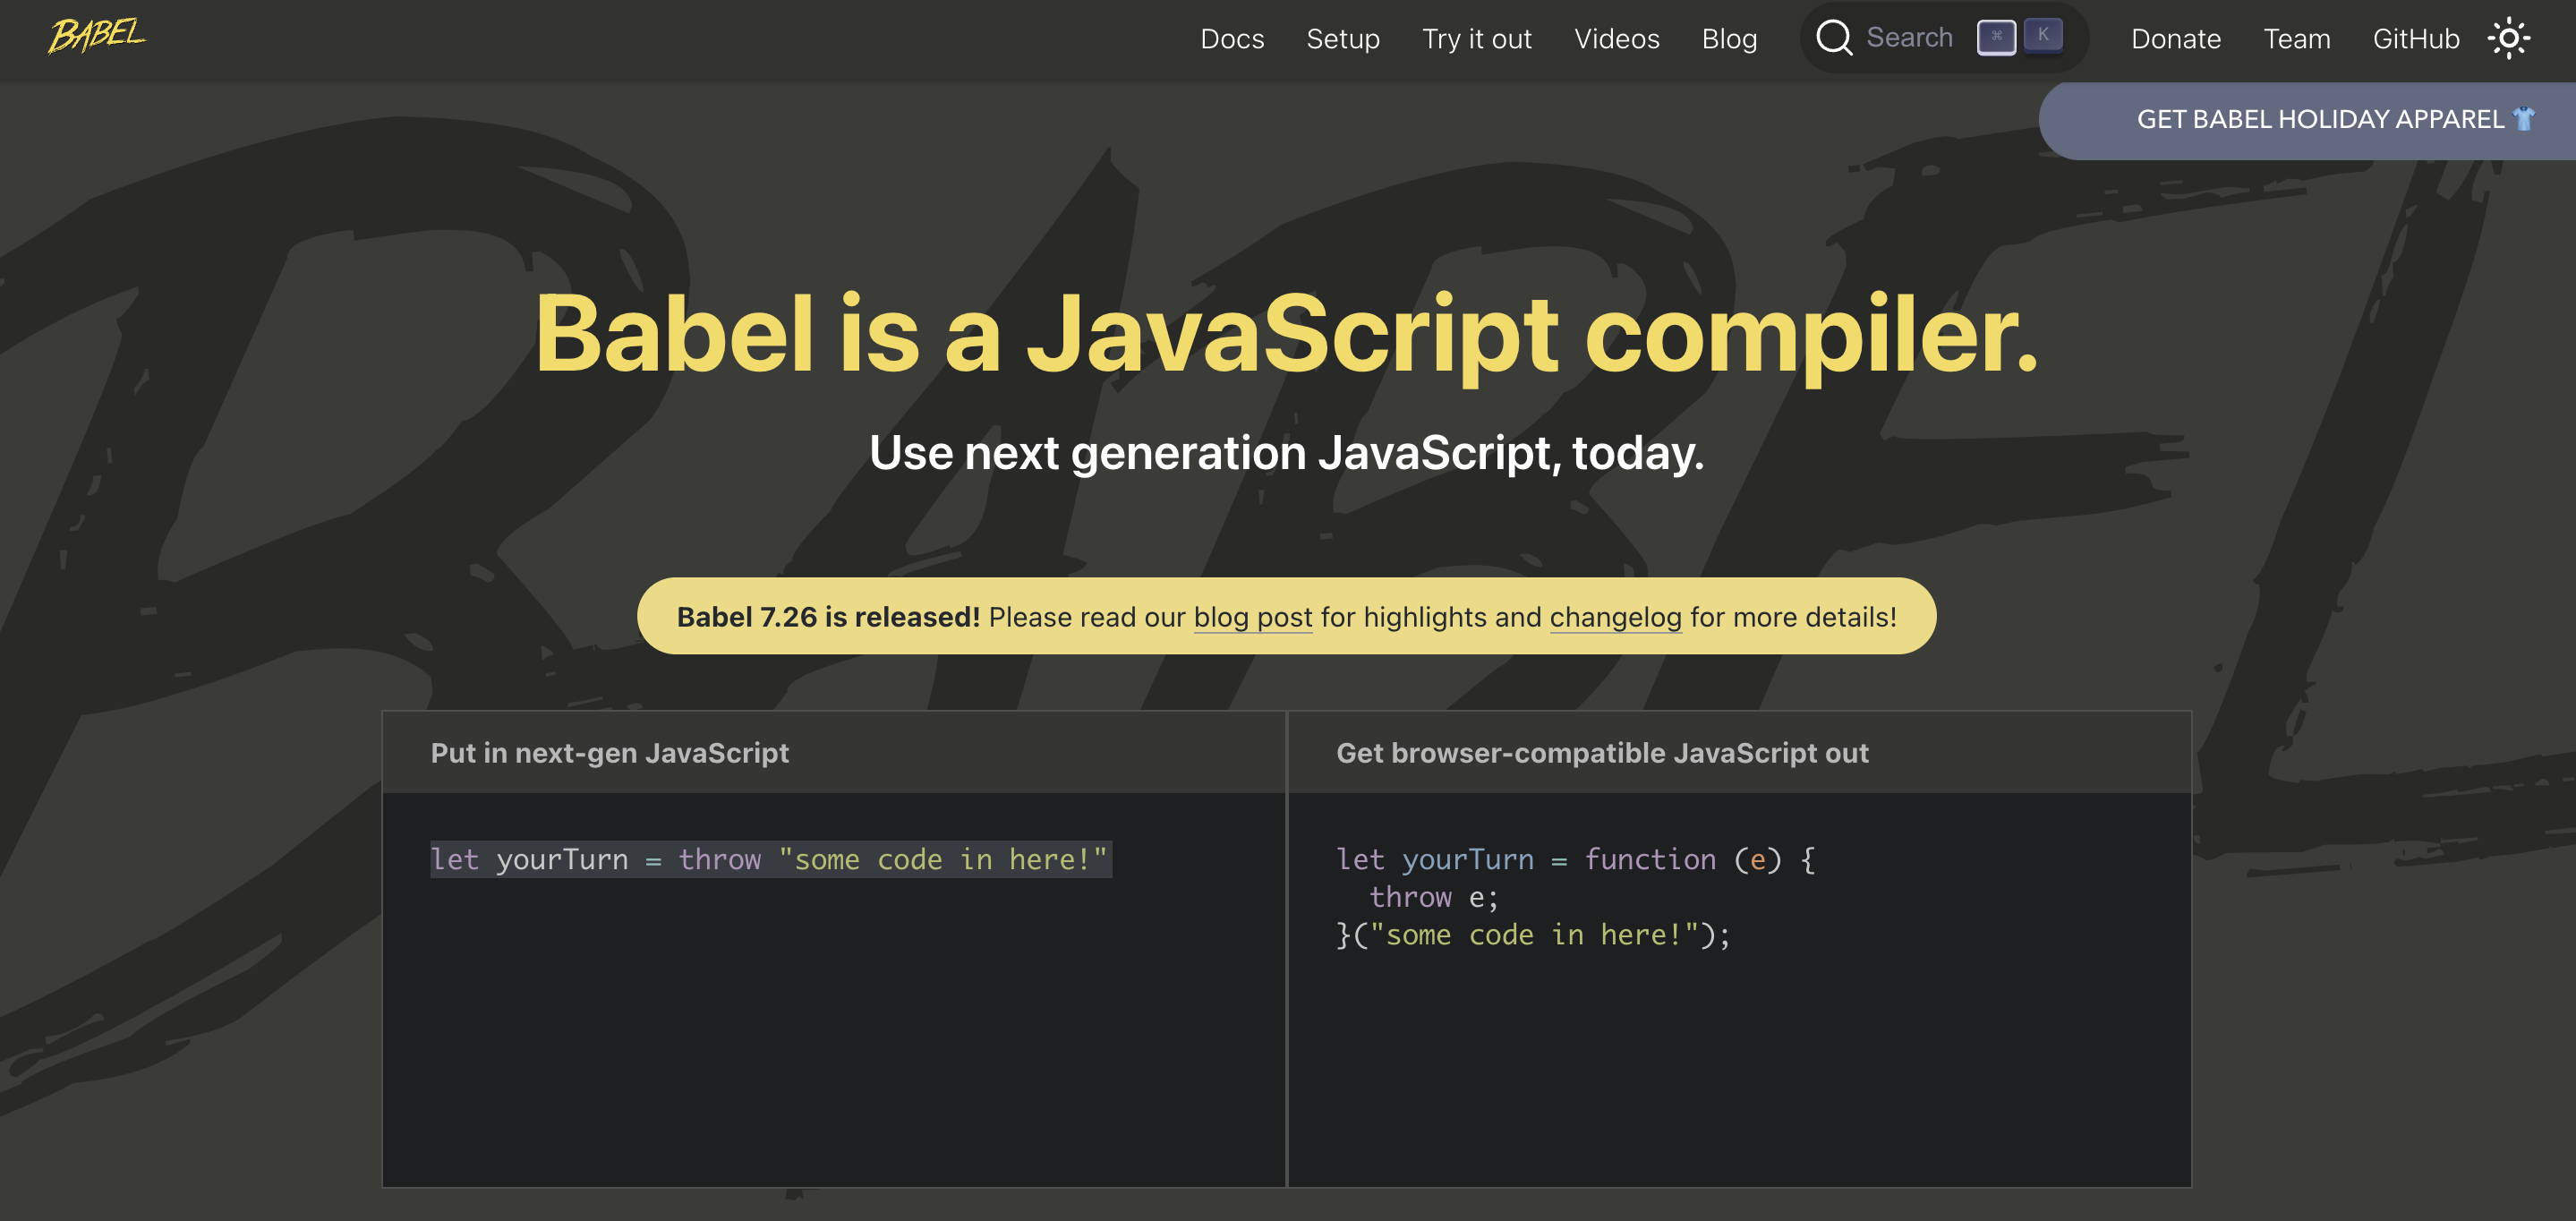Open the Blog section
The width and height of the screenshot is (2576, 1221).
point(1729,39)
